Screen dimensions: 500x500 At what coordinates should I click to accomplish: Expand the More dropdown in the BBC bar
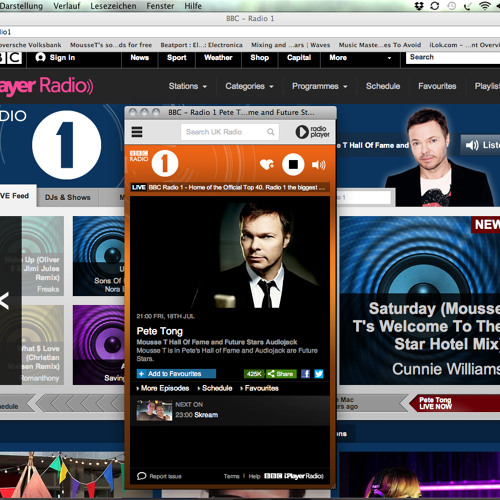(360, 58)
